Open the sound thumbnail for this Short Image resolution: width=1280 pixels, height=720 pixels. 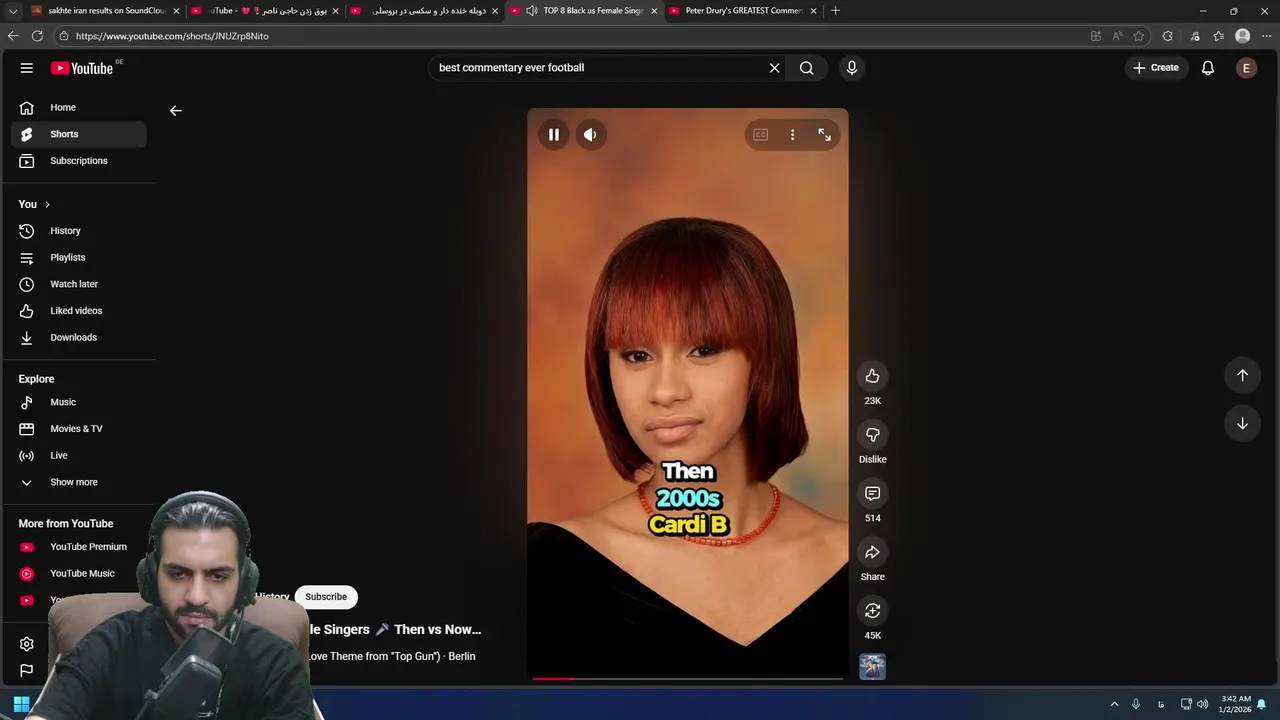[872, 667]
